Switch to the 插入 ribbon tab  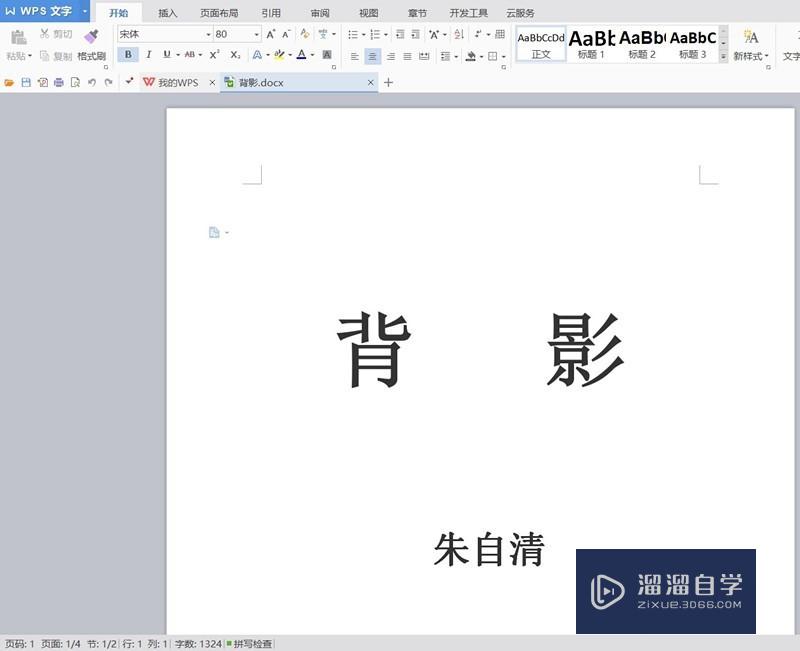click(165, 13)
